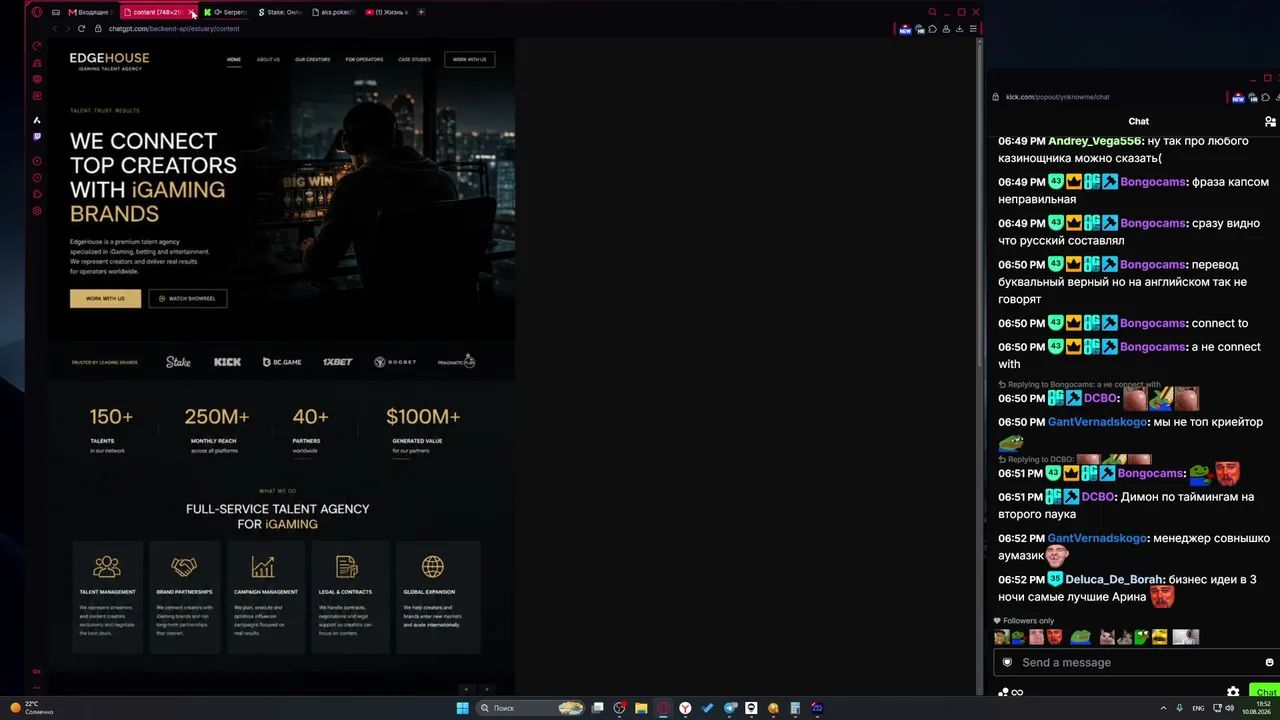
Task: Open the chat users list icon
Action: click(1270, 121)
